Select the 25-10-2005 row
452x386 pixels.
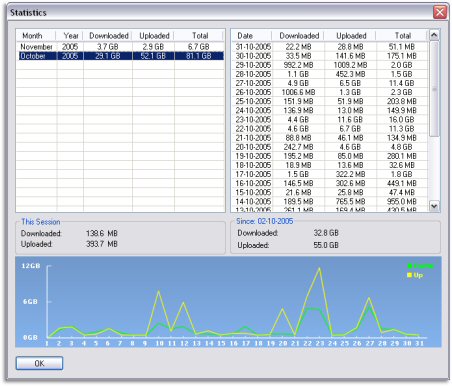click(330, 101)
